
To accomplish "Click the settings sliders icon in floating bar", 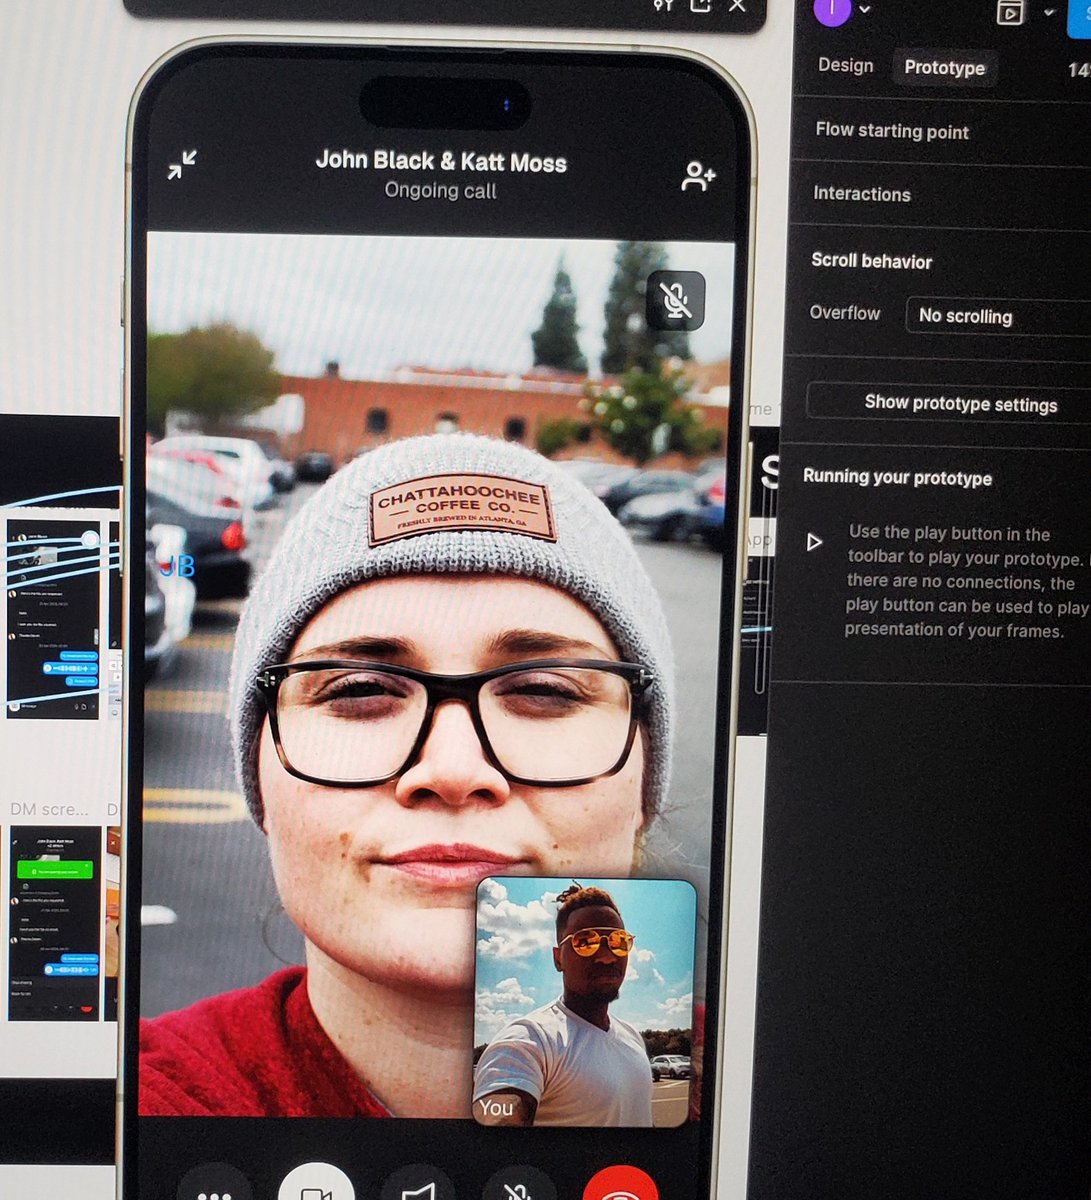I will coord(663,4).
